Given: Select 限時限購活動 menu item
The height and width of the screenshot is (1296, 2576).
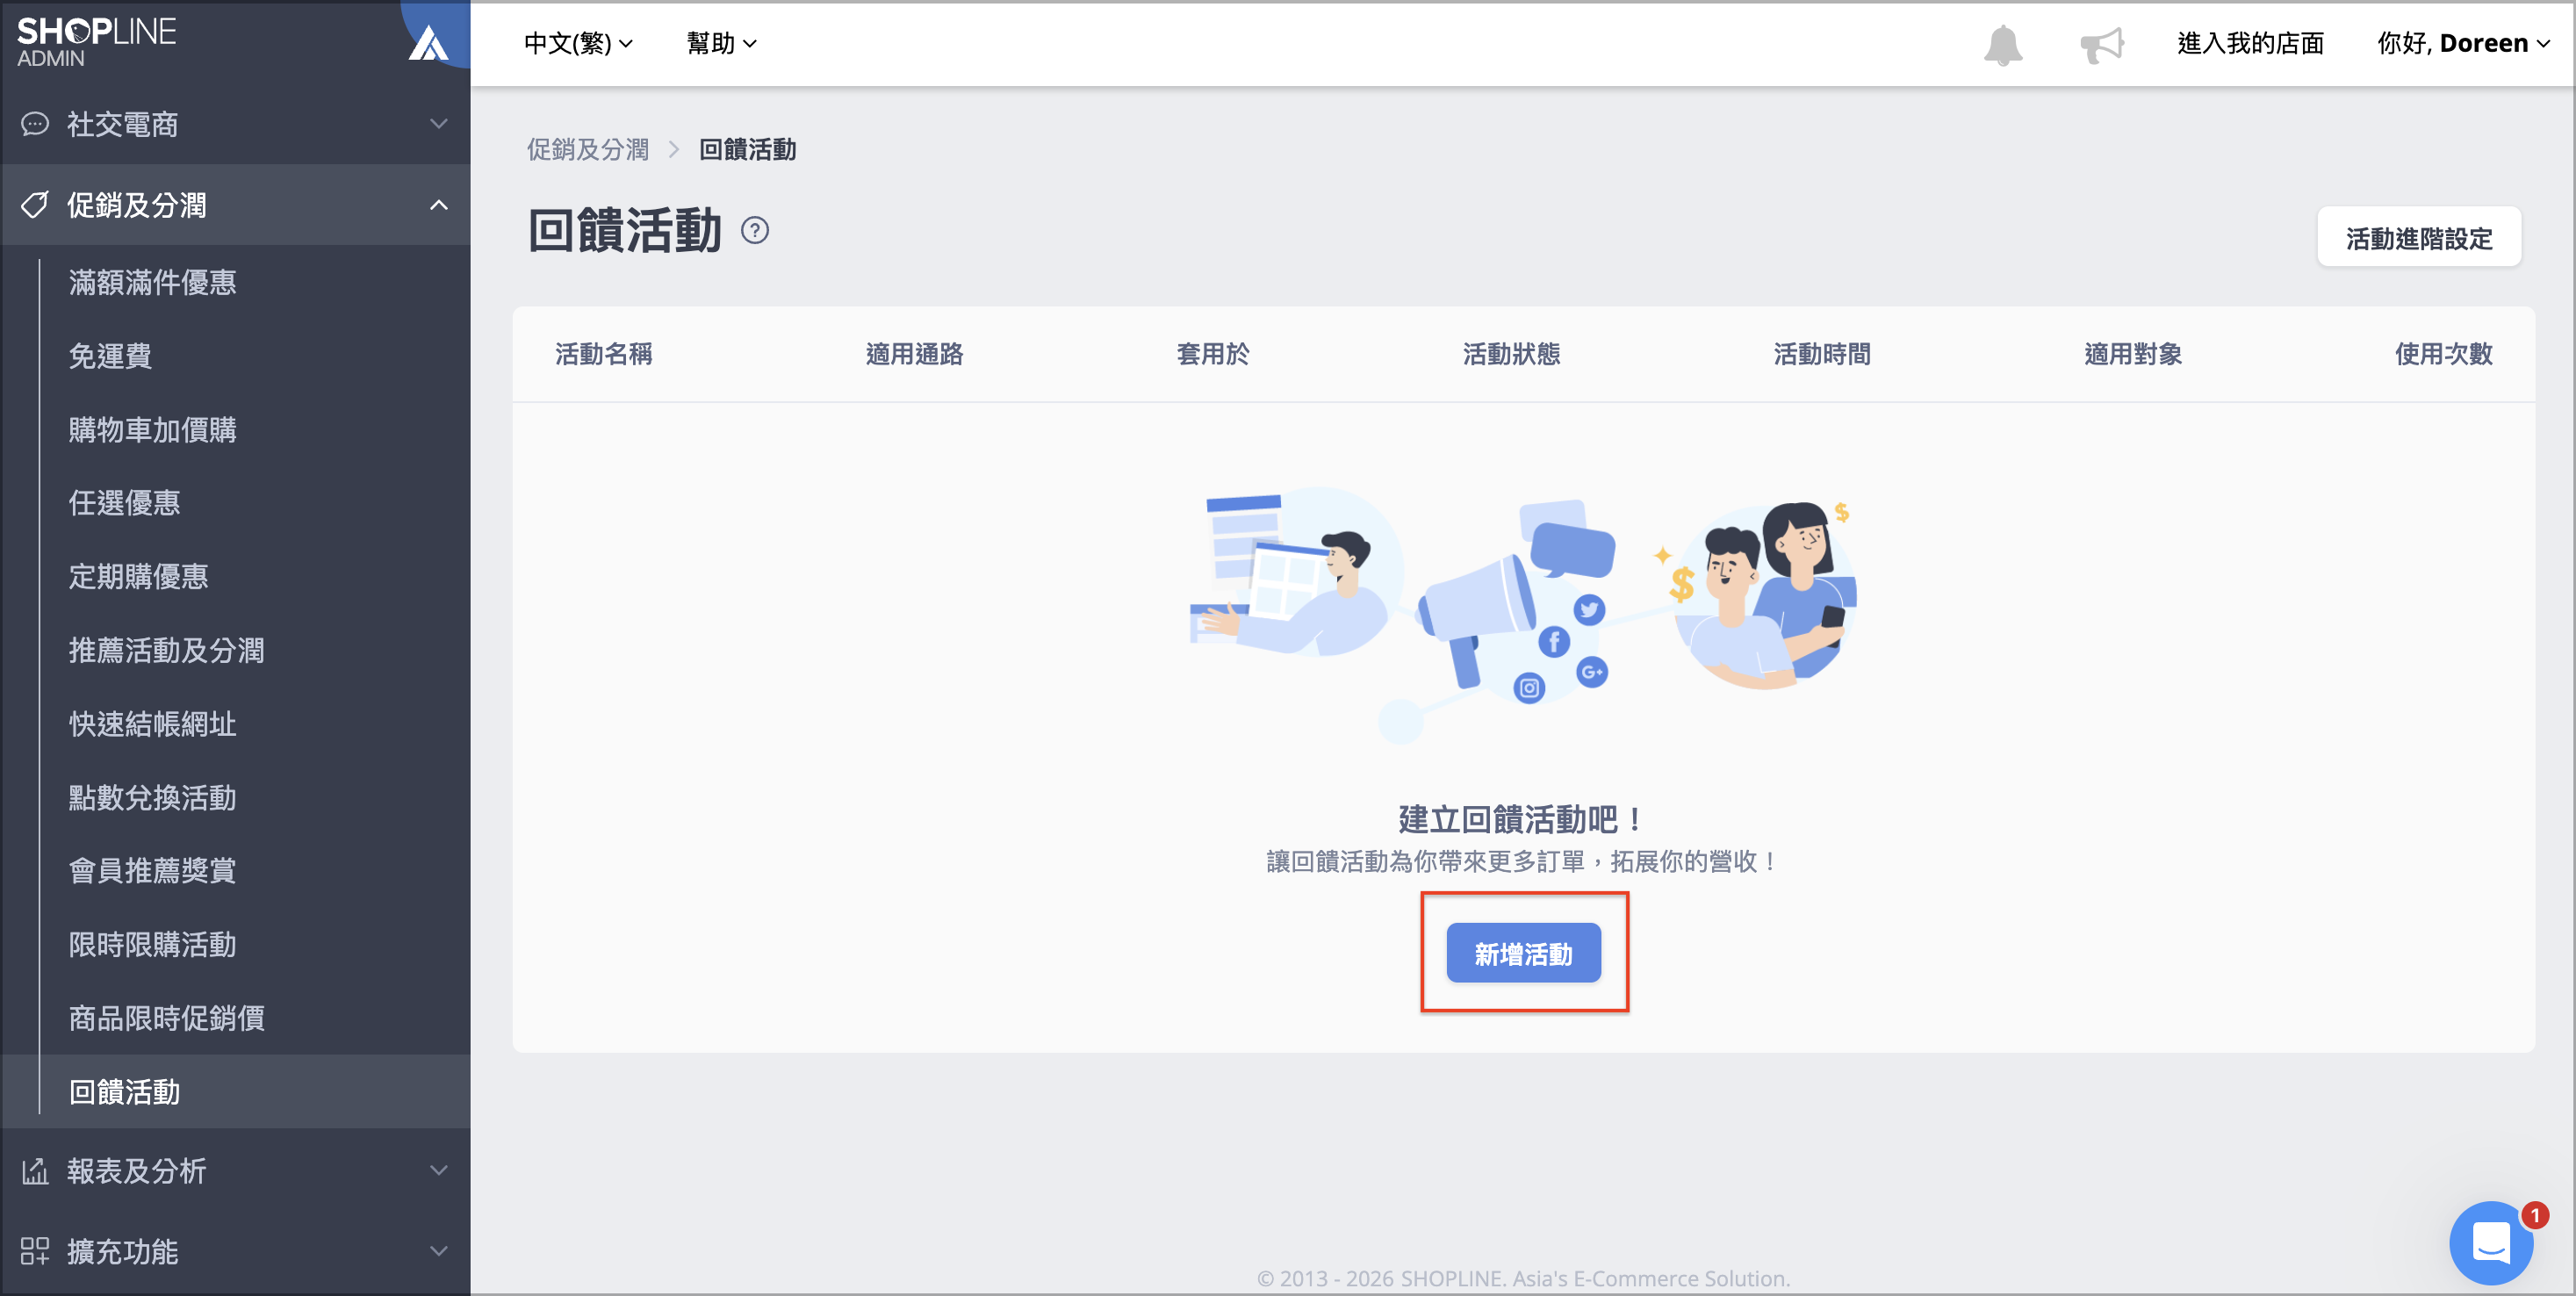Looking at the screenshot, I should pos(153,945).
